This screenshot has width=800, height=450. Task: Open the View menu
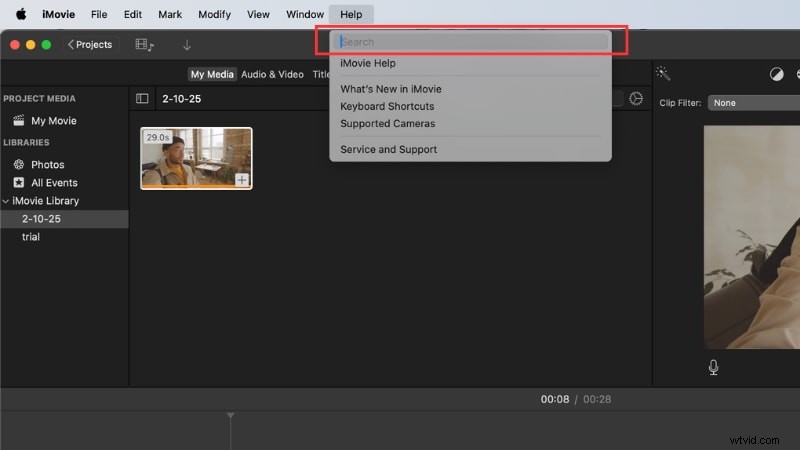click(258, 14)
